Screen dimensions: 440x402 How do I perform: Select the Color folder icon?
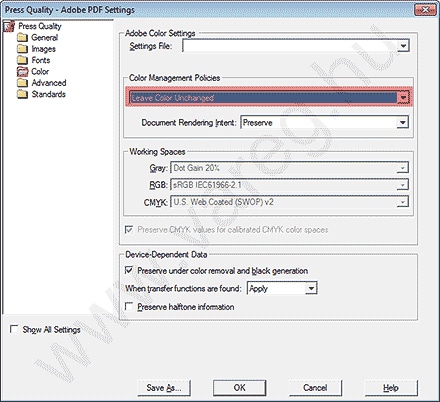[x=22, y=71]
